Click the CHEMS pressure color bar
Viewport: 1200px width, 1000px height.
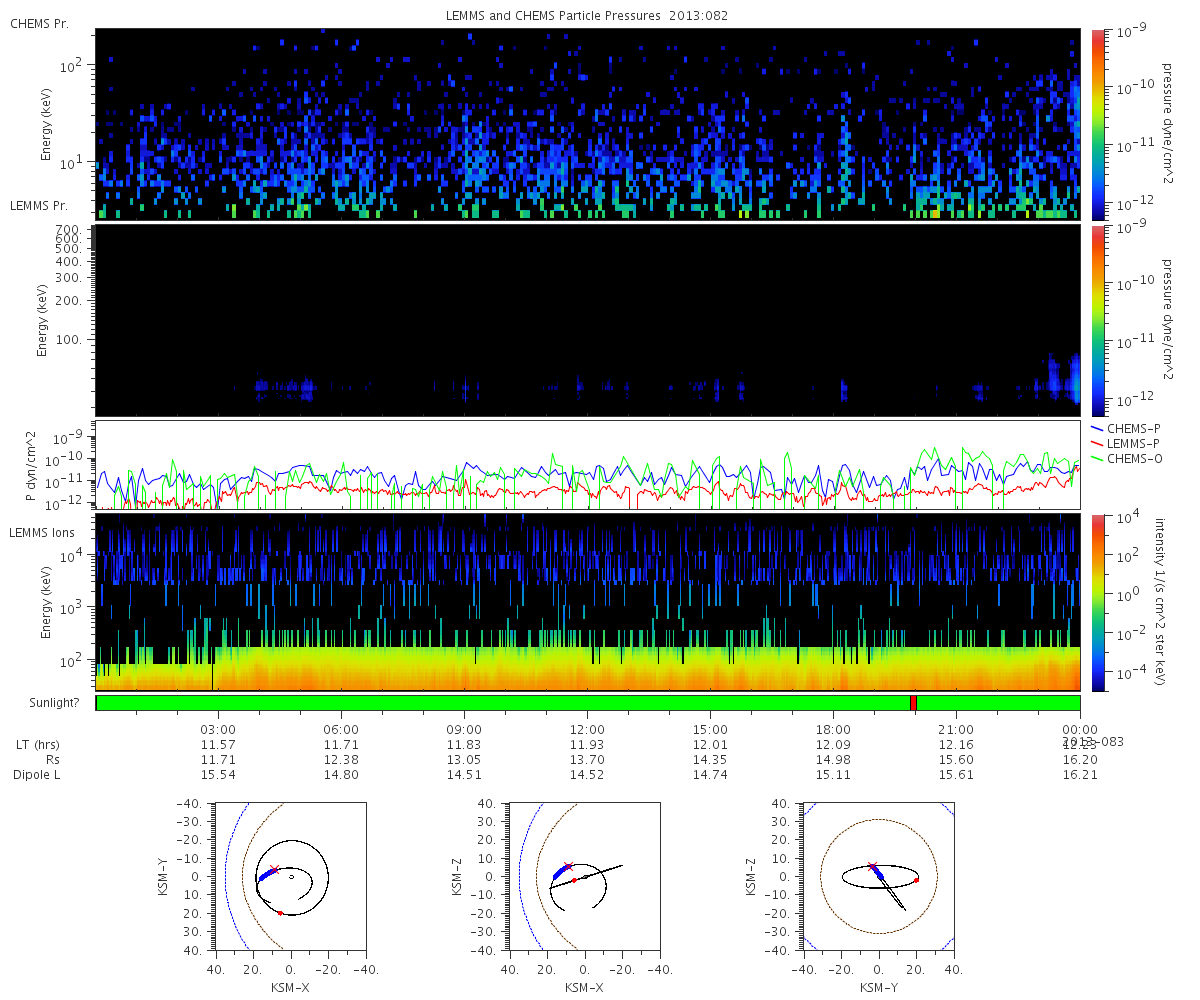coord(1097,124)
